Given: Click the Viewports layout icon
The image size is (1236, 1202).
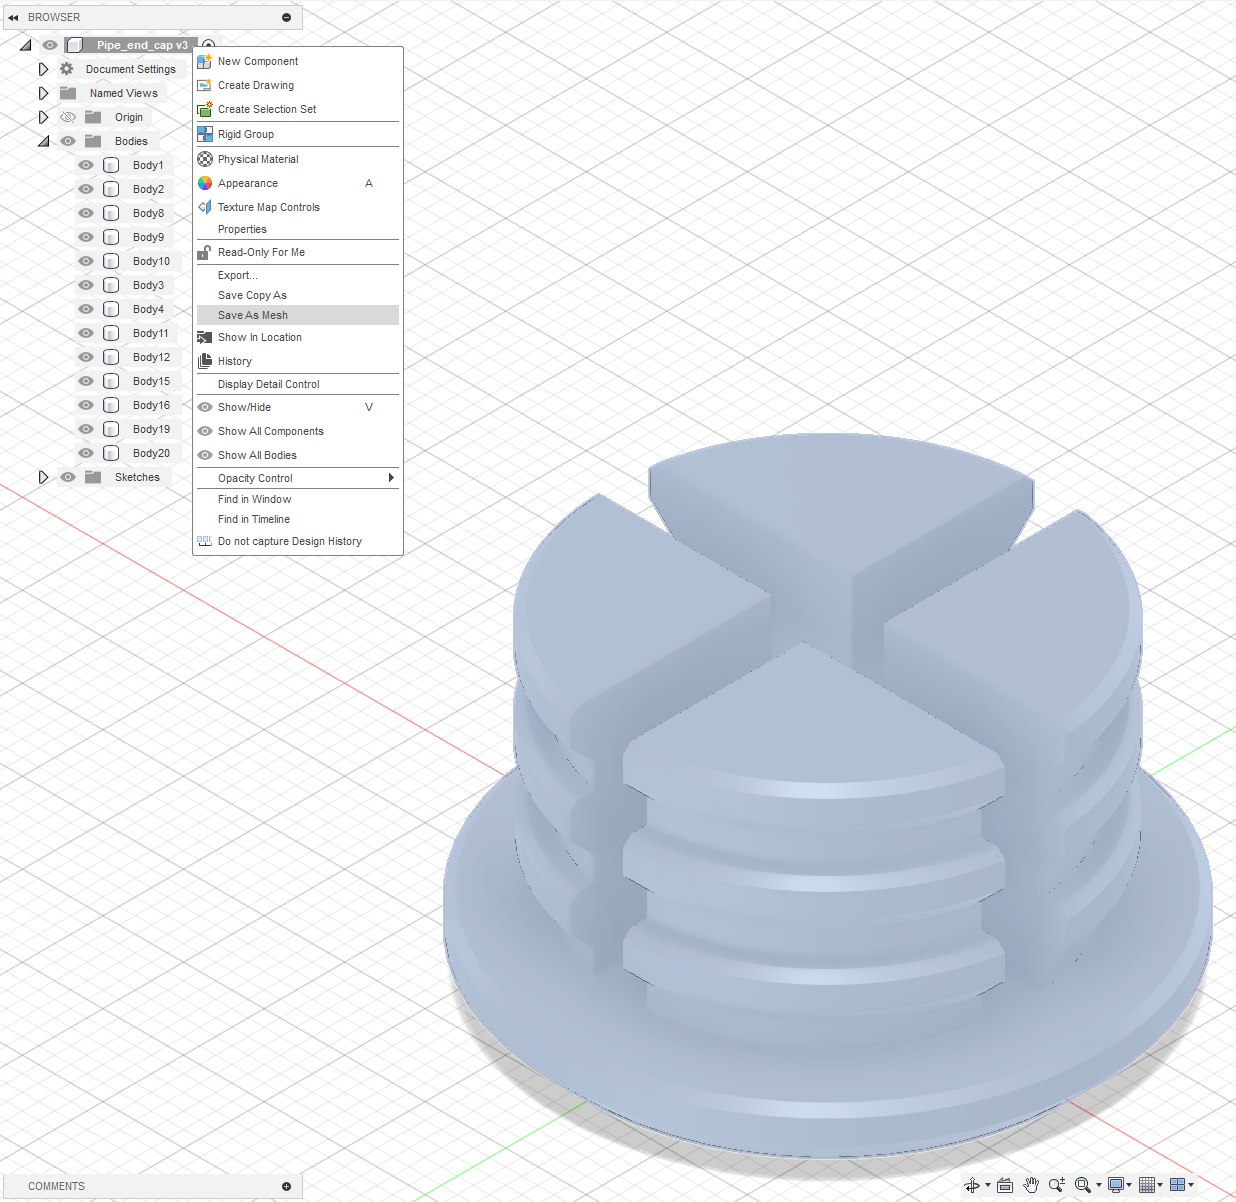Looking at the screenshot, I should (x=1178, y=1185).
